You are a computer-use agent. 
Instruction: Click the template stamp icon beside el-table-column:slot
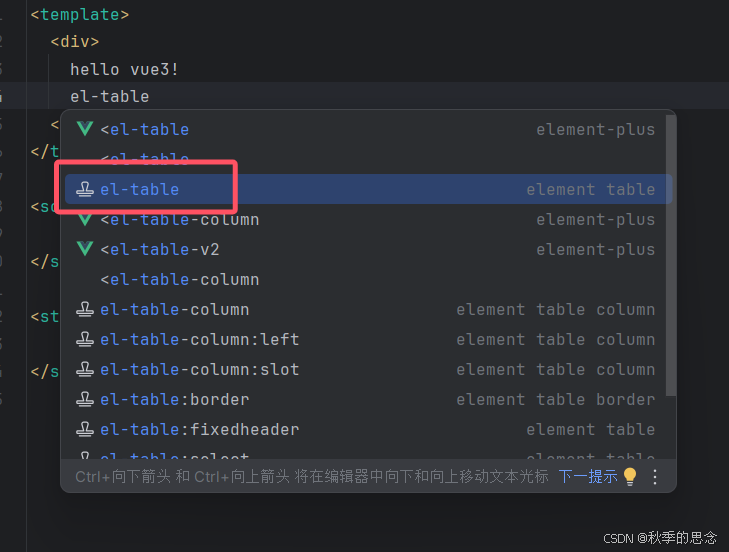85,369
